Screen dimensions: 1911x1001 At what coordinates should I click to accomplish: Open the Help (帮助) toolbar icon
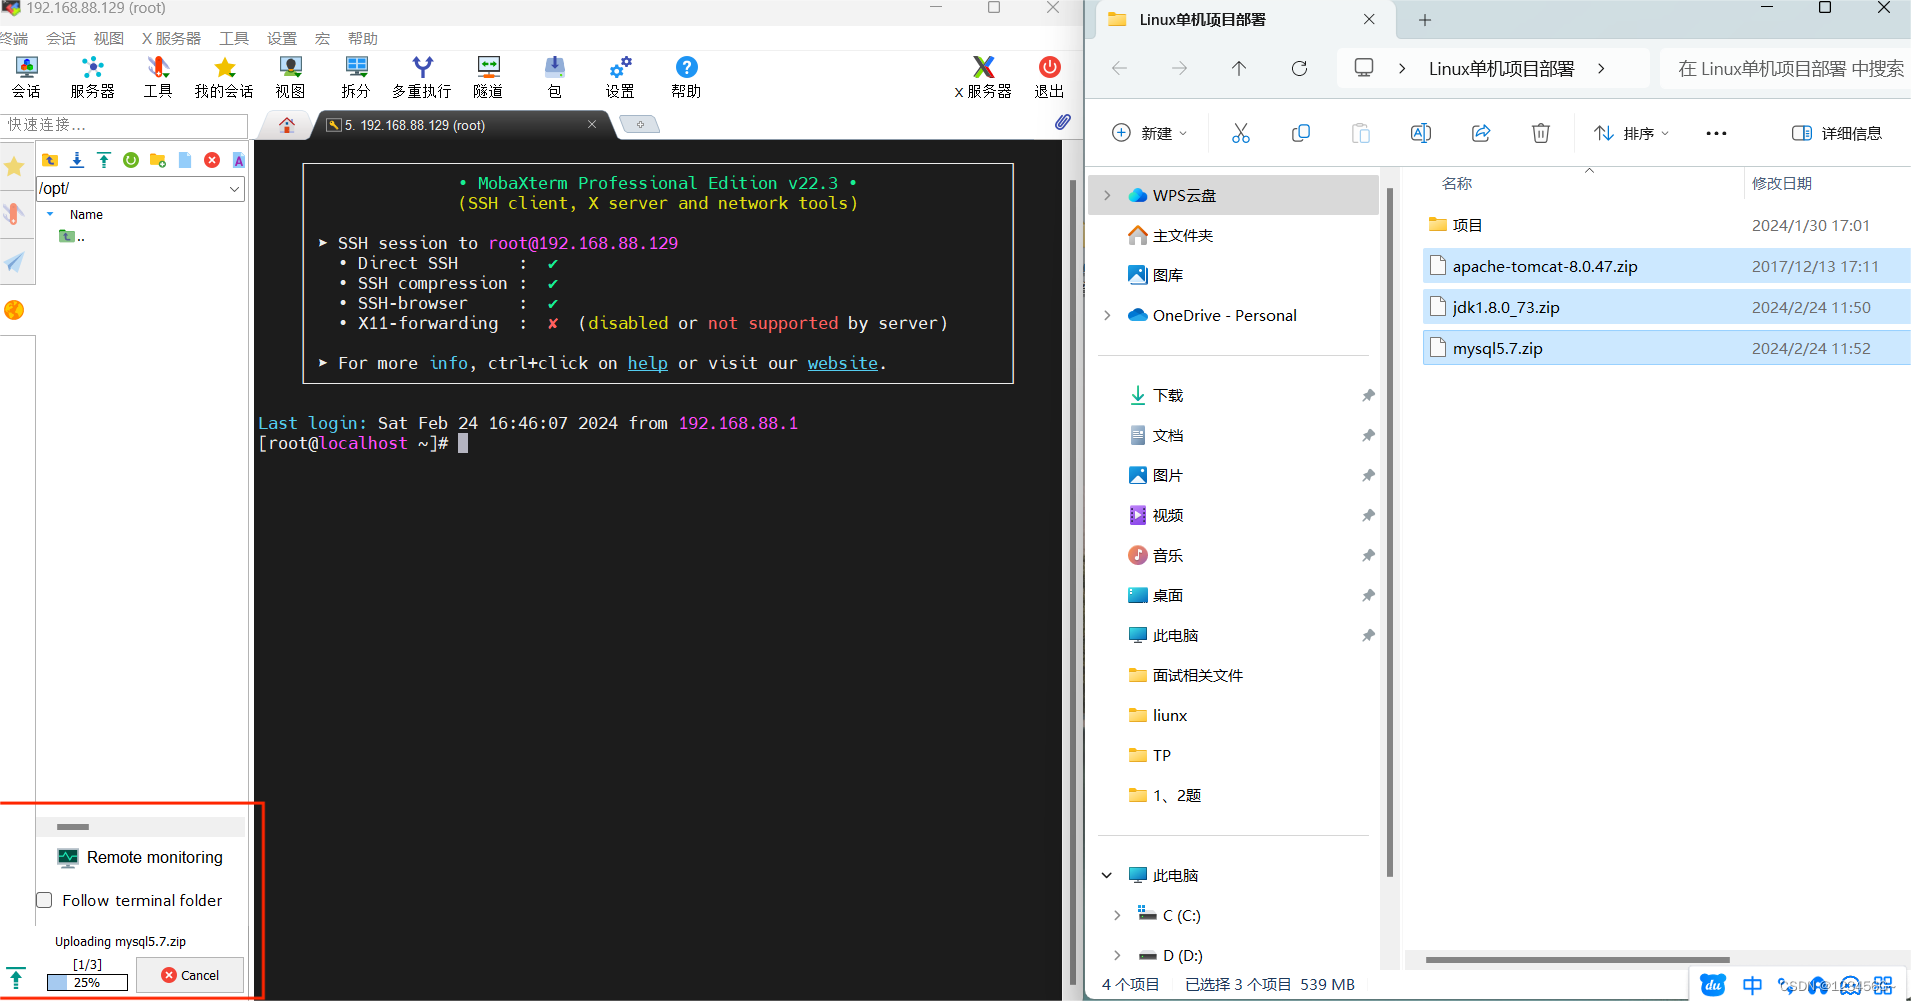click(686, 77)
